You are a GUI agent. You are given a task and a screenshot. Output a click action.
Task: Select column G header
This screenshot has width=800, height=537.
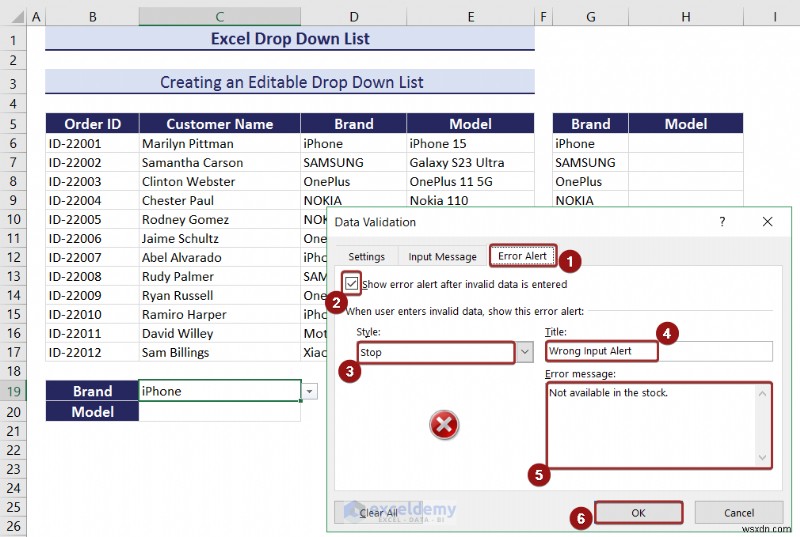(x=590, y=17)
